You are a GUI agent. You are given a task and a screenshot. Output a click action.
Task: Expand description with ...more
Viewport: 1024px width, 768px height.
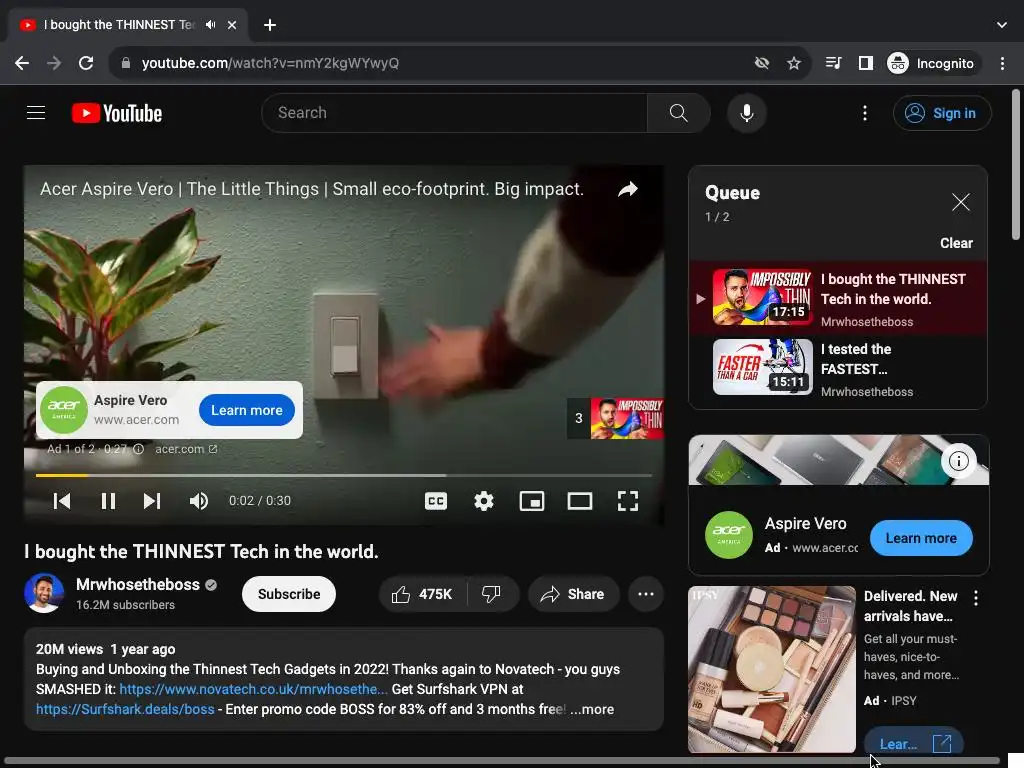pyautogui.click(x=592, y=709)
